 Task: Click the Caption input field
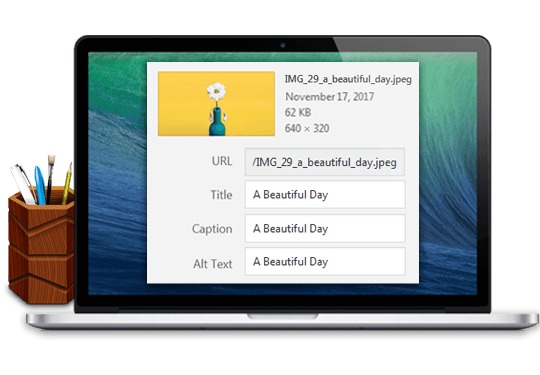[x=325, y=228]
